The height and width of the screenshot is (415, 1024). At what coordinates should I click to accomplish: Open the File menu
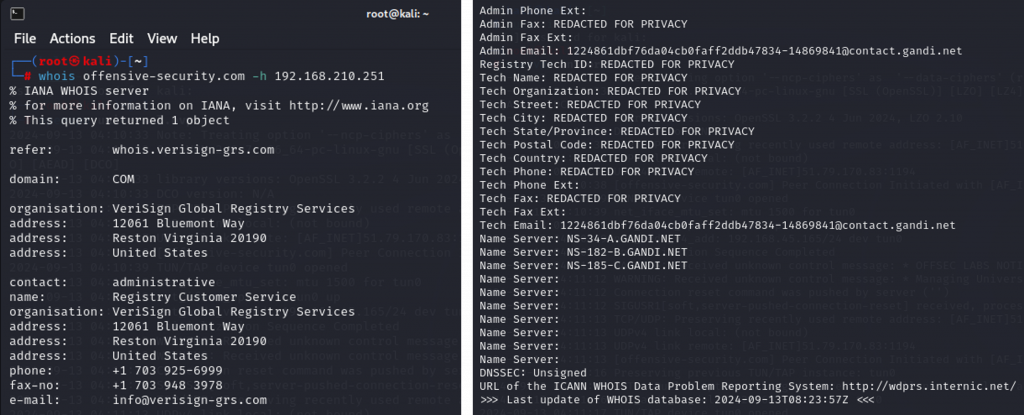coord(25,39)
